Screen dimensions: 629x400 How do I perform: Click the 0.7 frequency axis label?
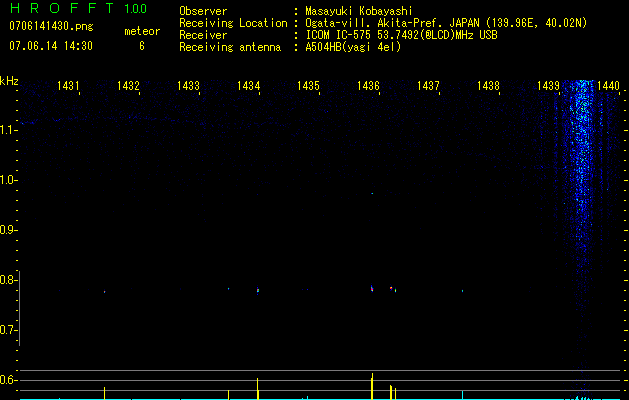coord(8,330)
